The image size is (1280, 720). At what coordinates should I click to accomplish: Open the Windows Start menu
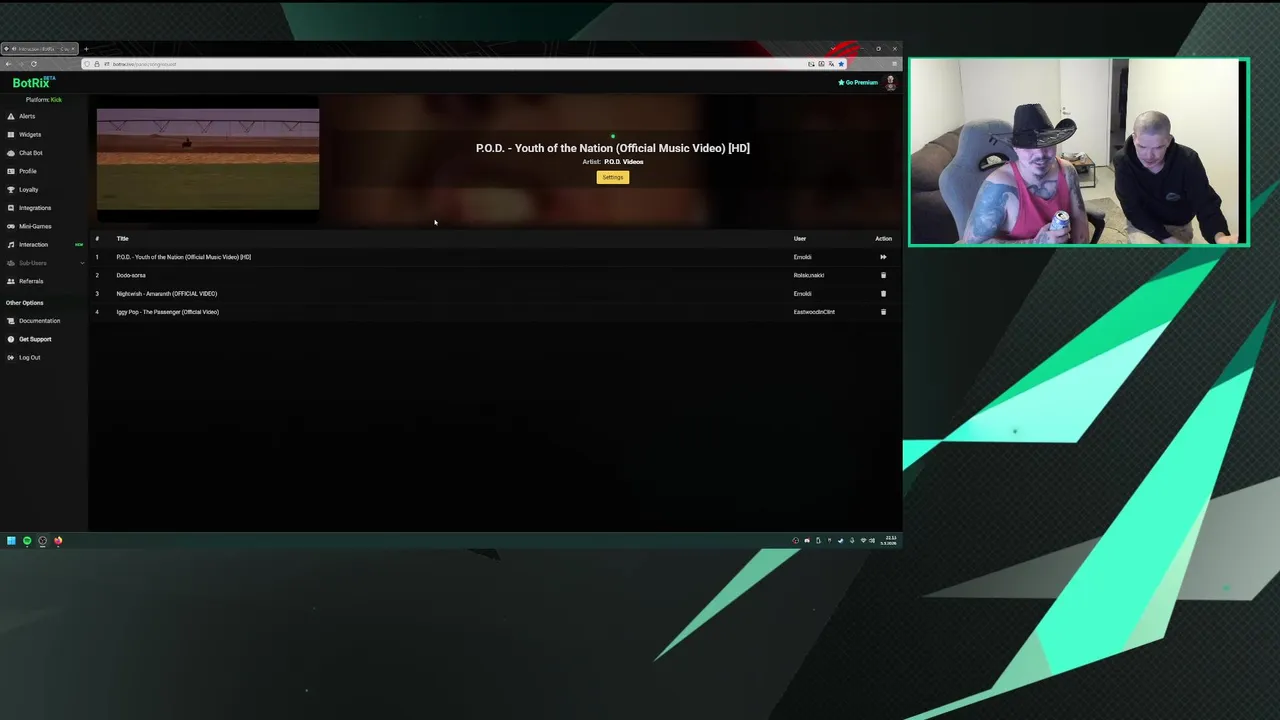click(x=11, y=541)
